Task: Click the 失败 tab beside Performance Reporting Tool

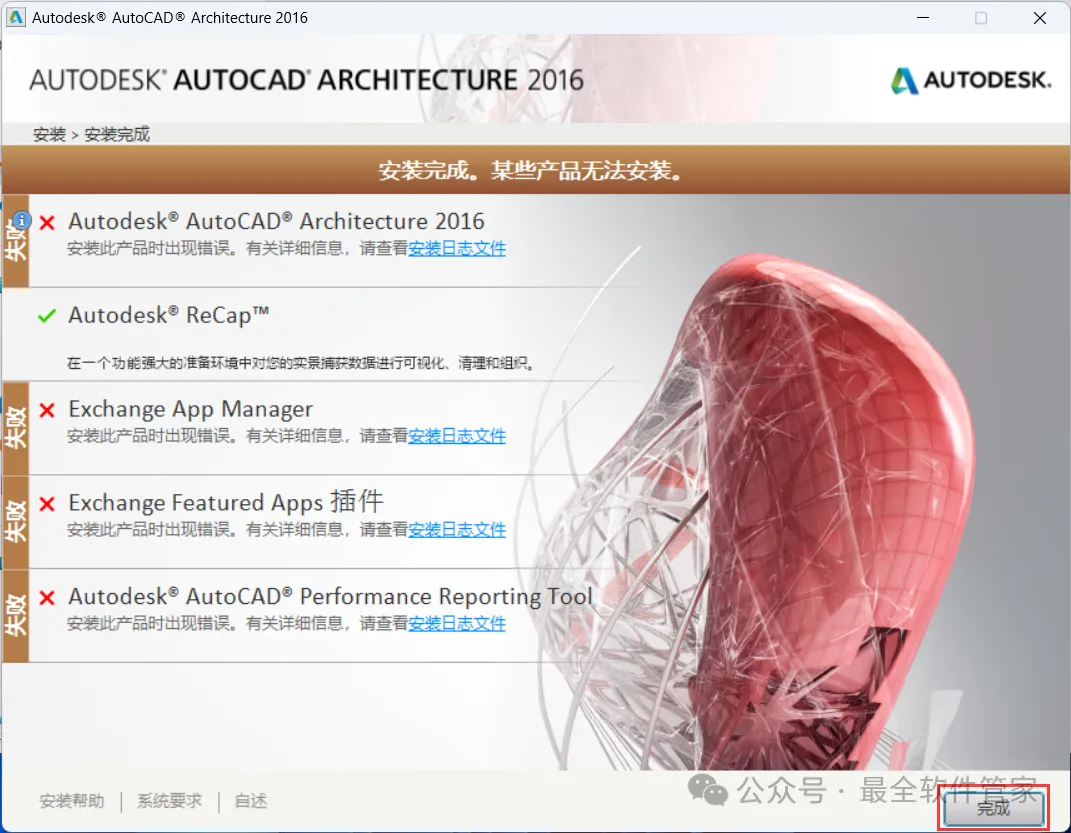Action: point(15,616)
